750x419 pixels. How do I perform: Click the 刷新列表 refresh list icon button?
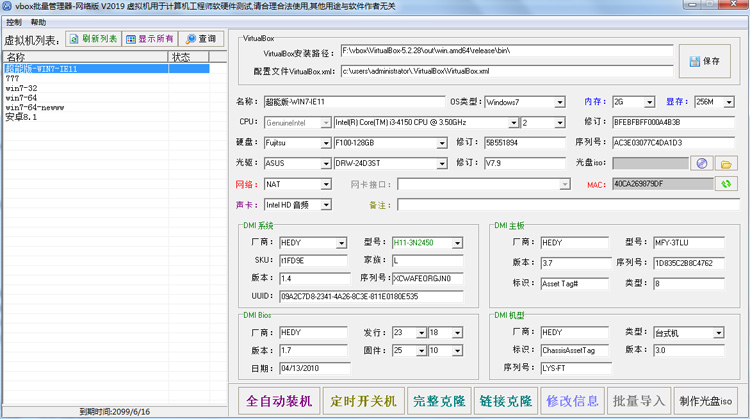coord(93,39)
